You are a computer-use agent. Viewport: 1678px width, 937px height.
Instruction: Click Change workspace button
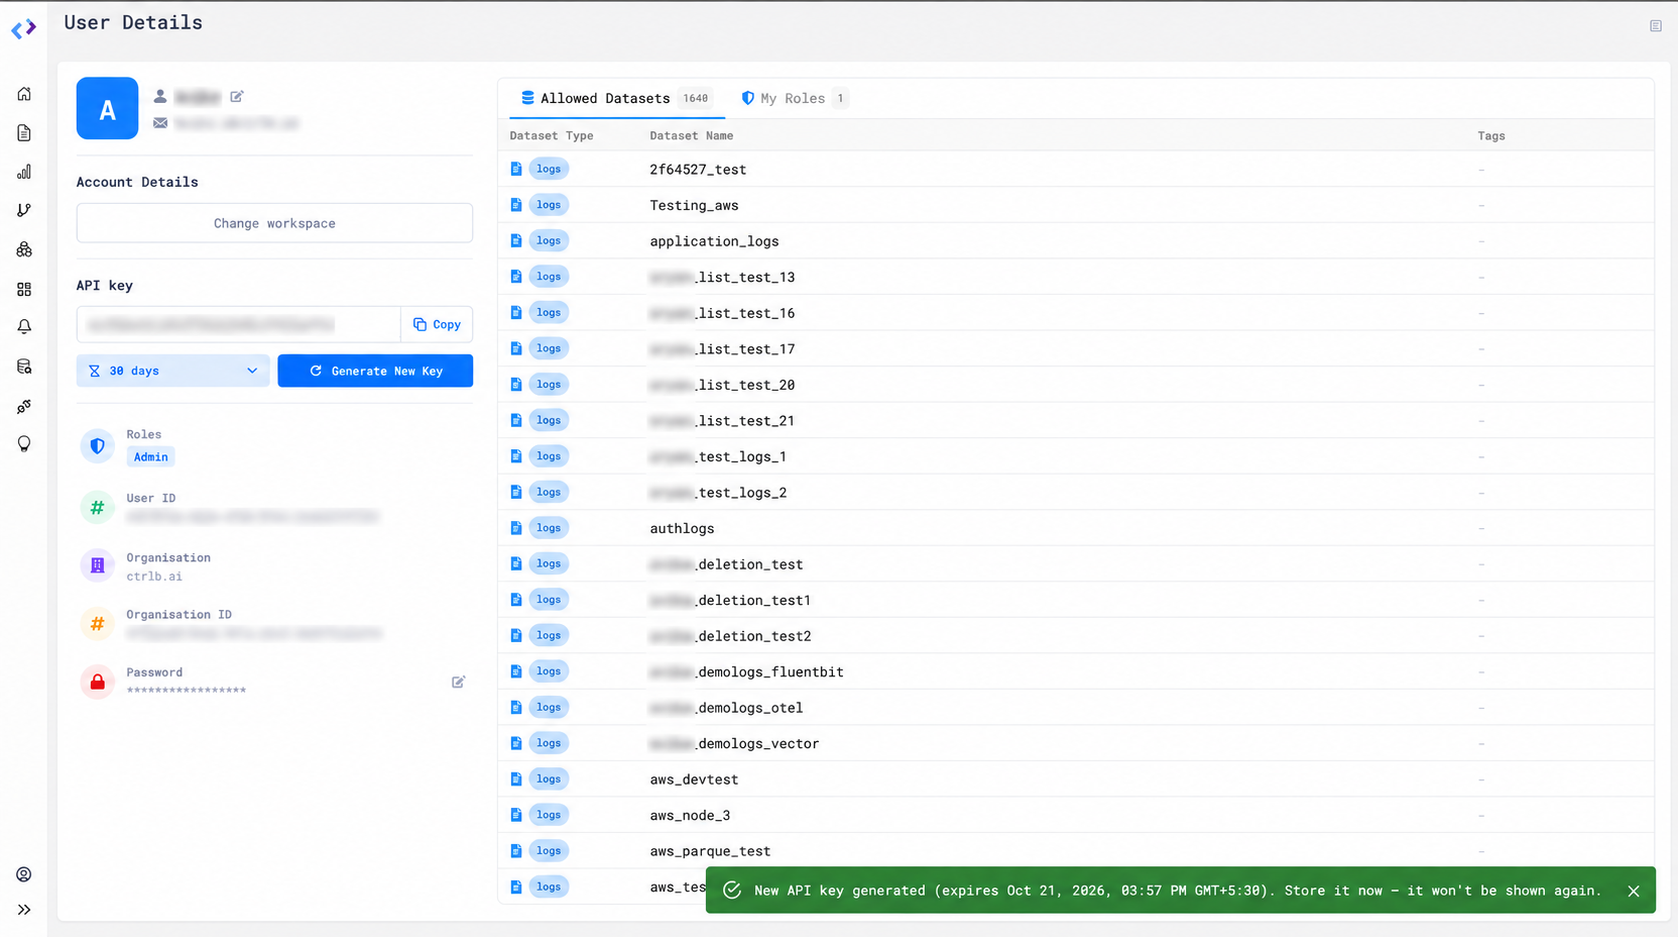274,223
